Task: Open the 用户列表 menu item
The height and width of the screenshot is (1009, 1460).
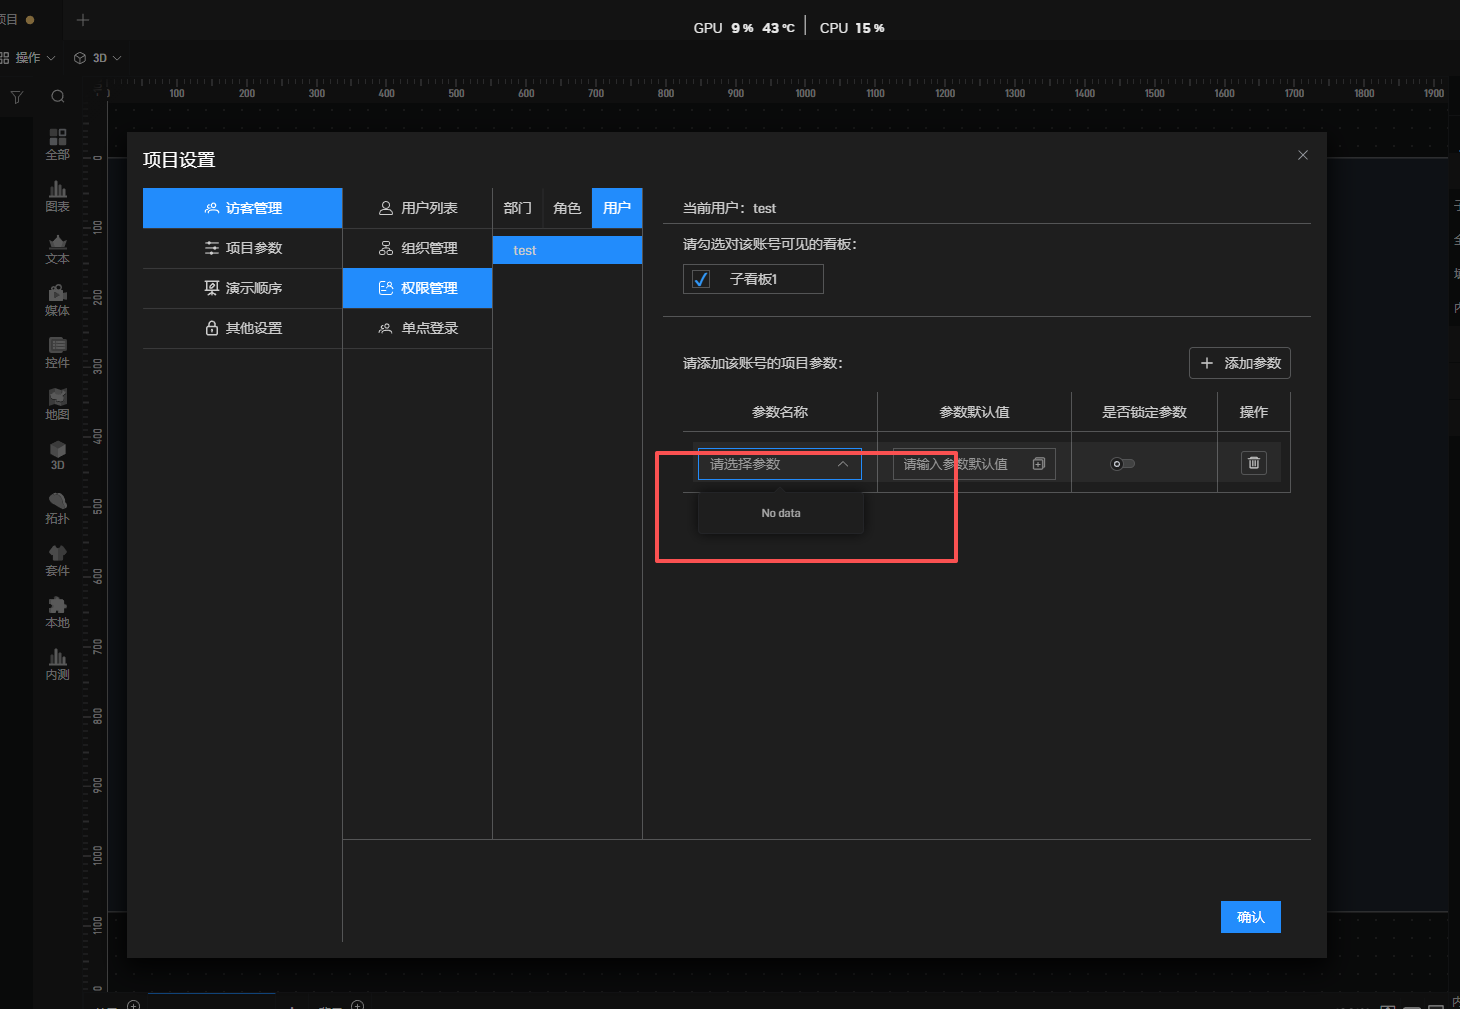Action: pos(418,208)
